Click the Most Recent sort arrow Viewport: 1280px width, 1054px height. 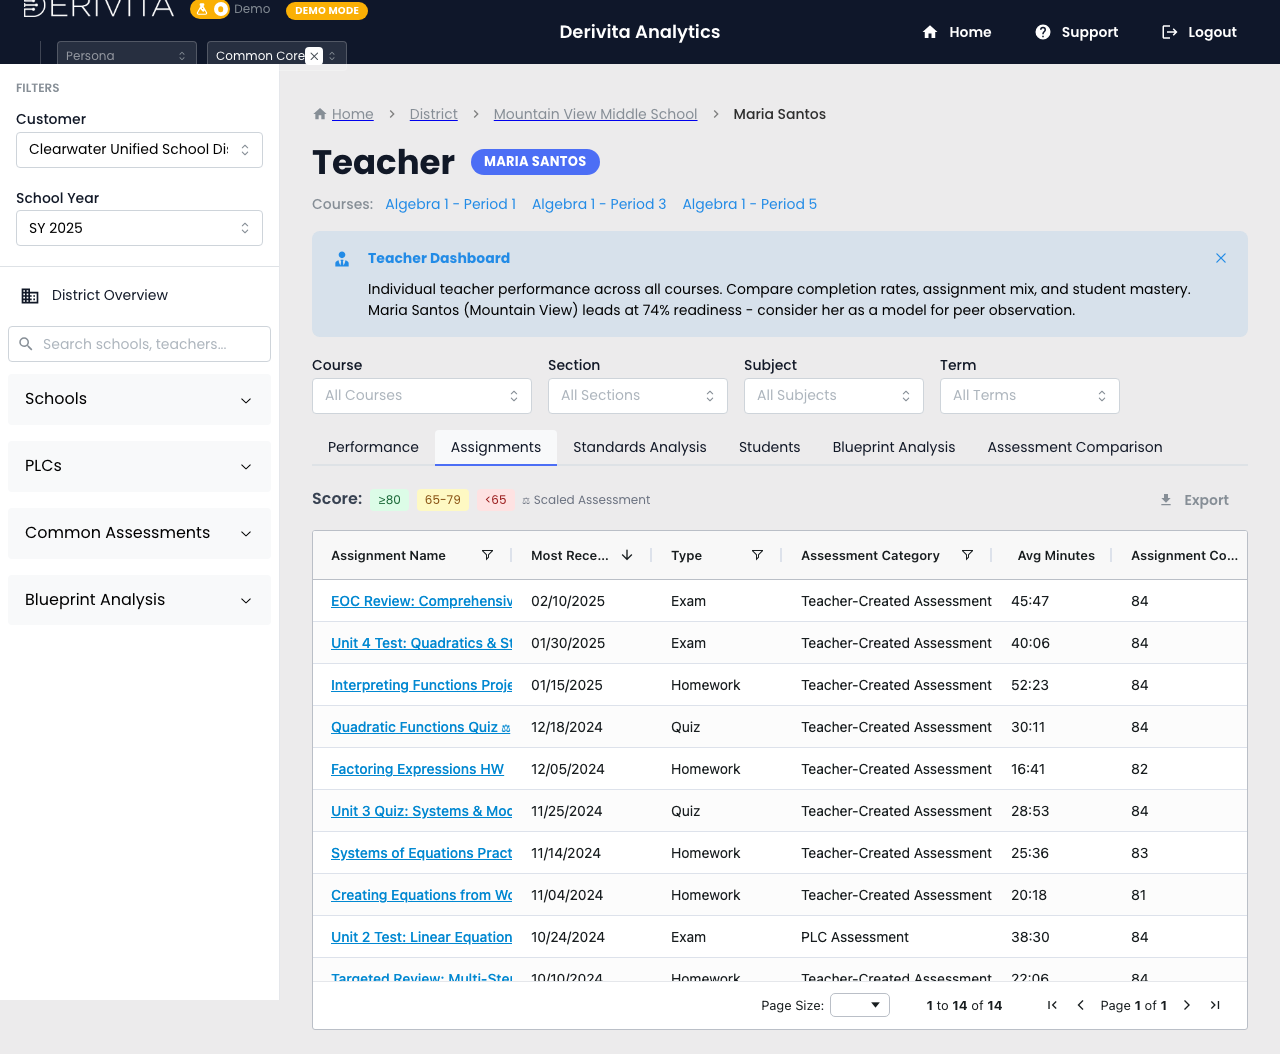(x=627, y=555)
